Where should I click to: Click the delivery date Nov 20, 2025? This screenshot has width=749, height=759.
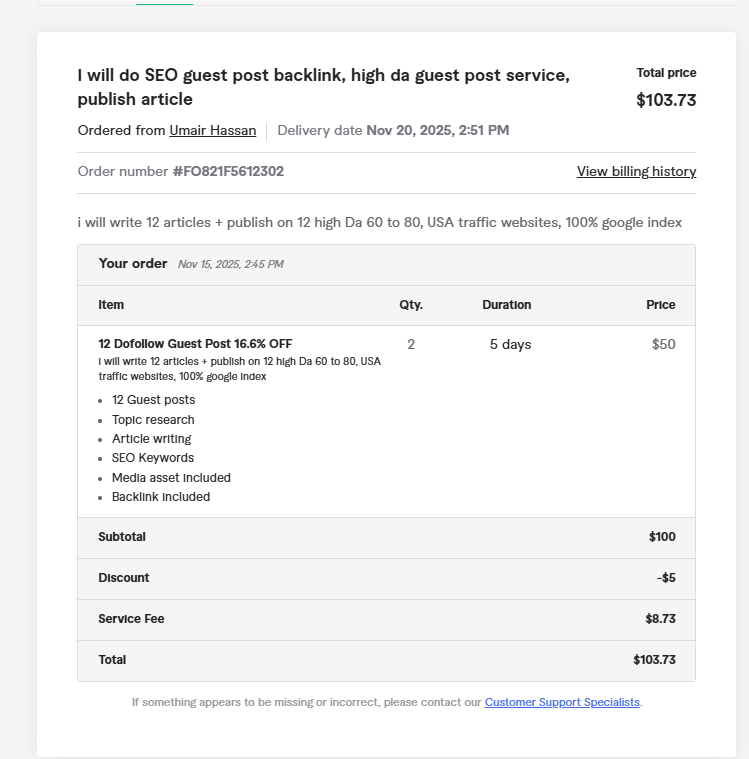[437, 130]
